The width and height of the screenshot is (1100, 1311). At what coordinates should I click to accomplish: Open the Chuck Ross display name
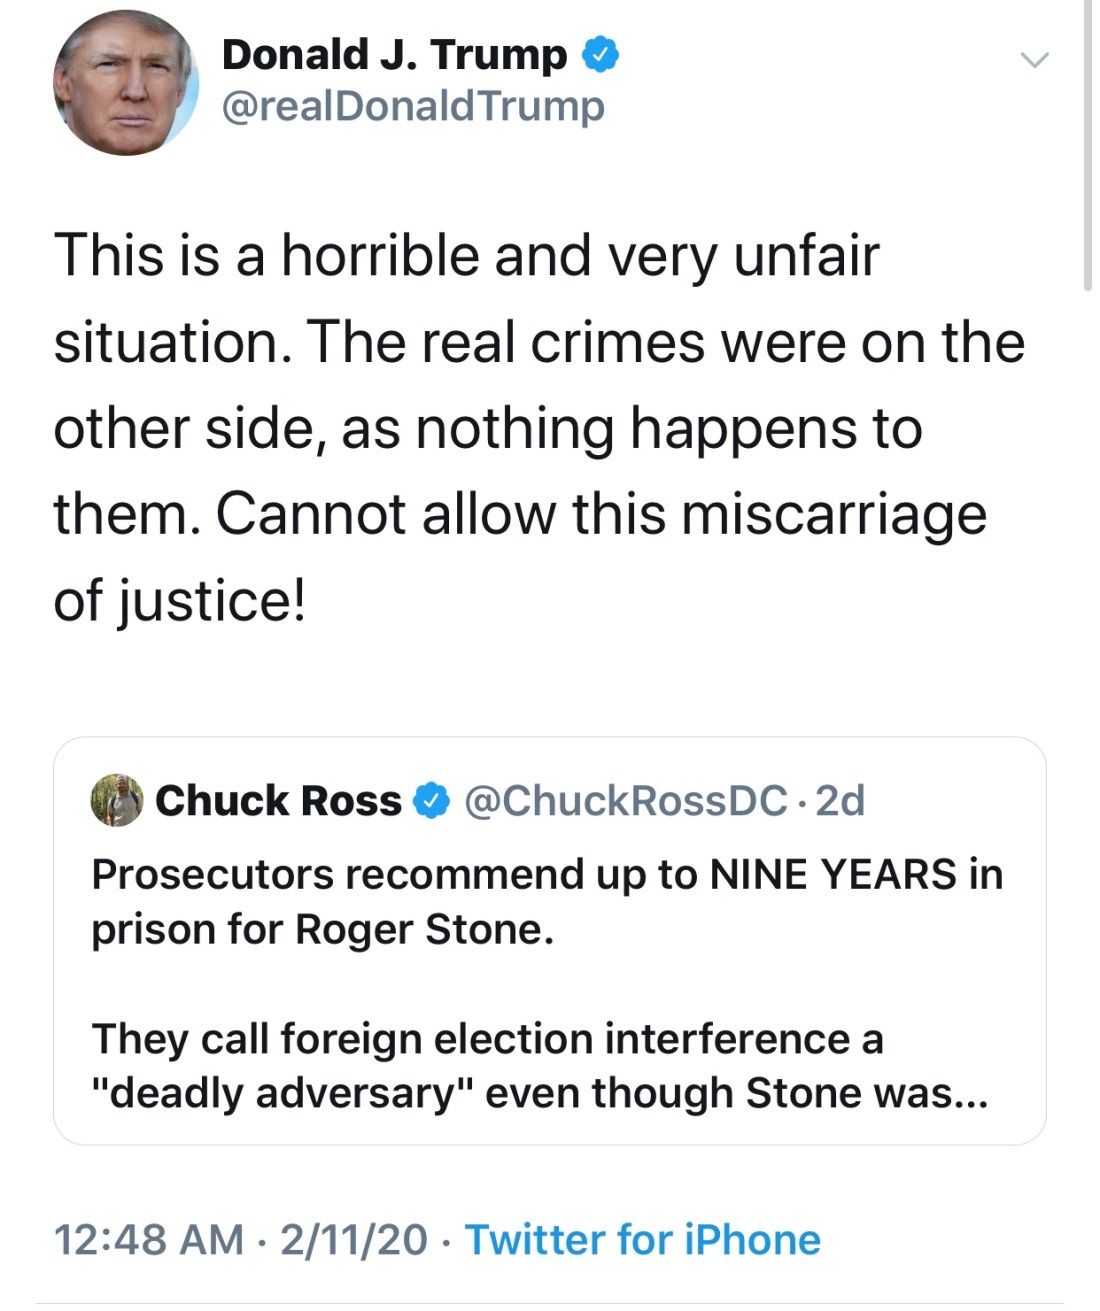click(x=278, y=801)
